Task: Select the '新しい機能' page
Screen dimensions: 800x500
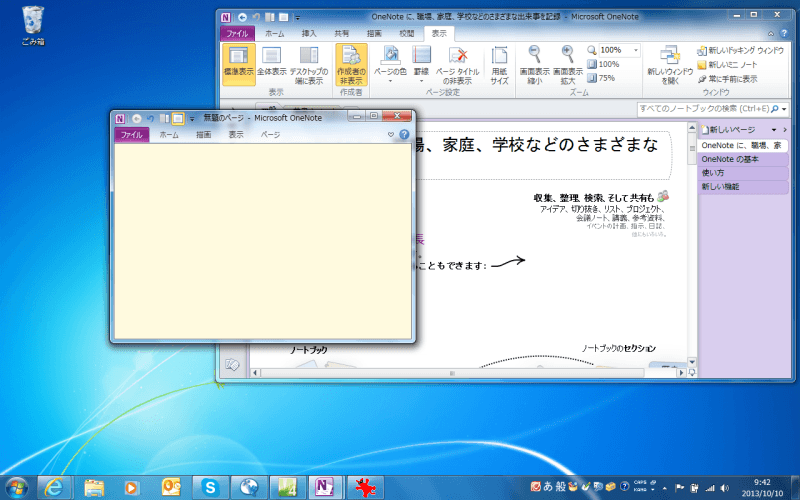Action: click(743, 187)
